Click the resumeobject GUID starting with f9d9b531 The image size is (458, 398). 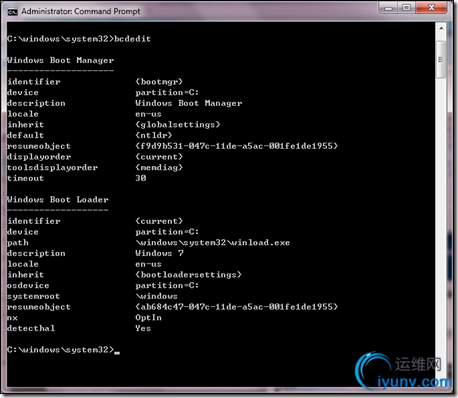[x=236, y=146]
